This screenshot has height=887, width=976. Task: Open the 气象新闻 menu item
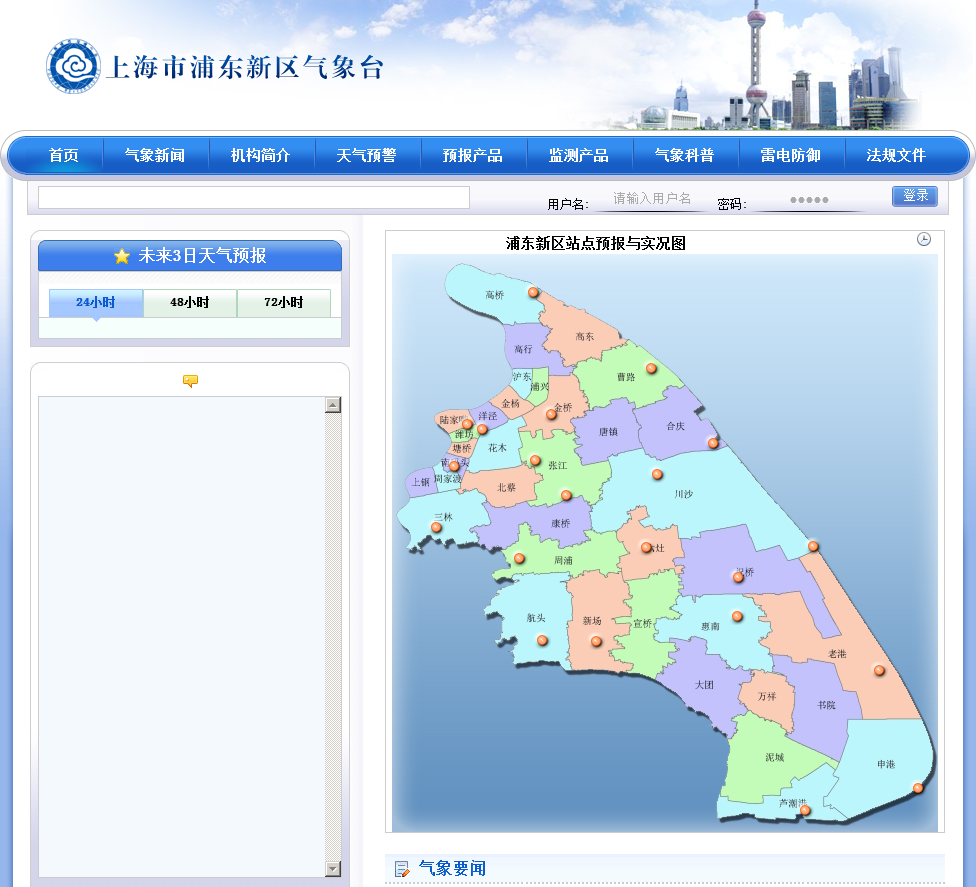[155, 155]
